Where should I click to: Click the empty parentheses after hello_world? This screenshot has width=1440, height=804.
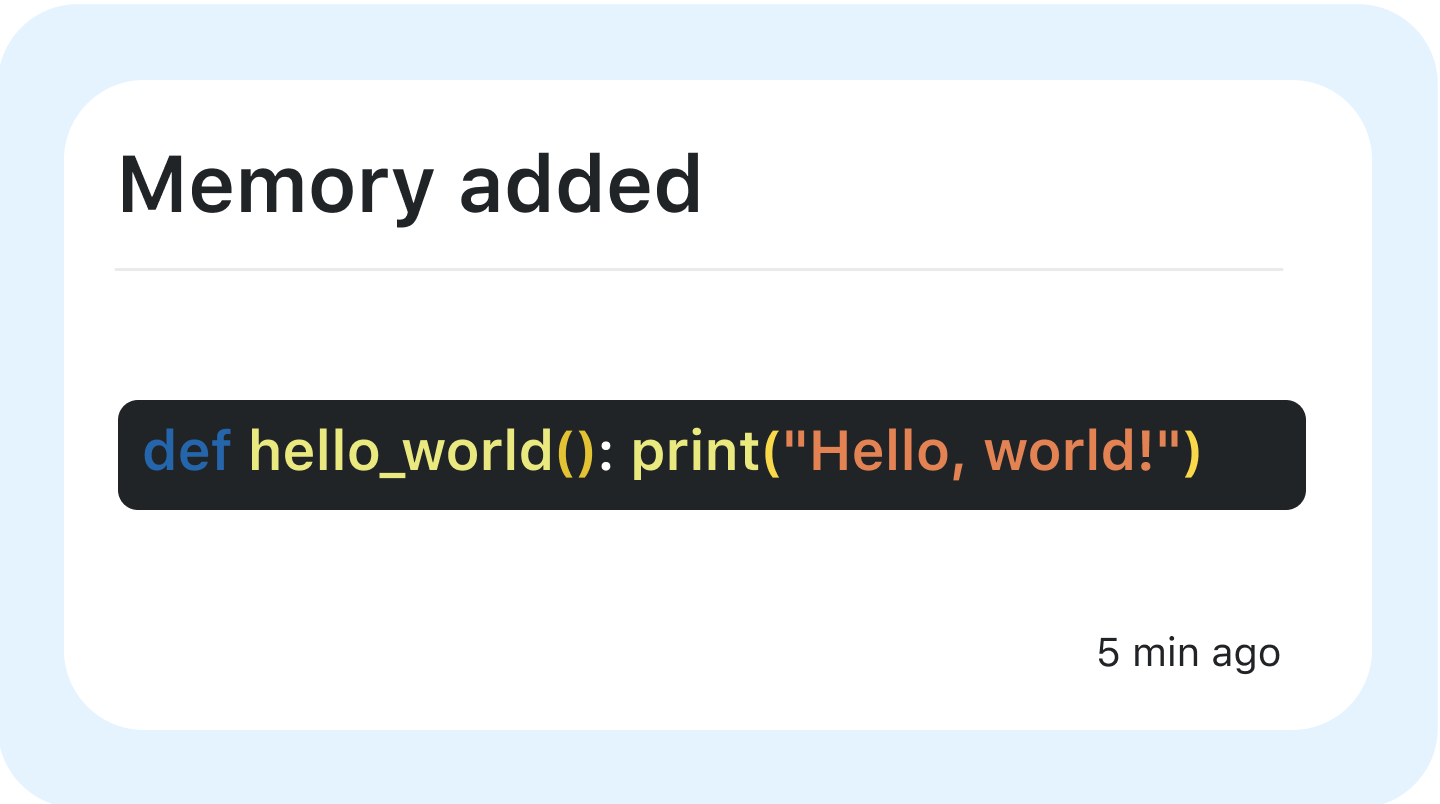point(575,453)
